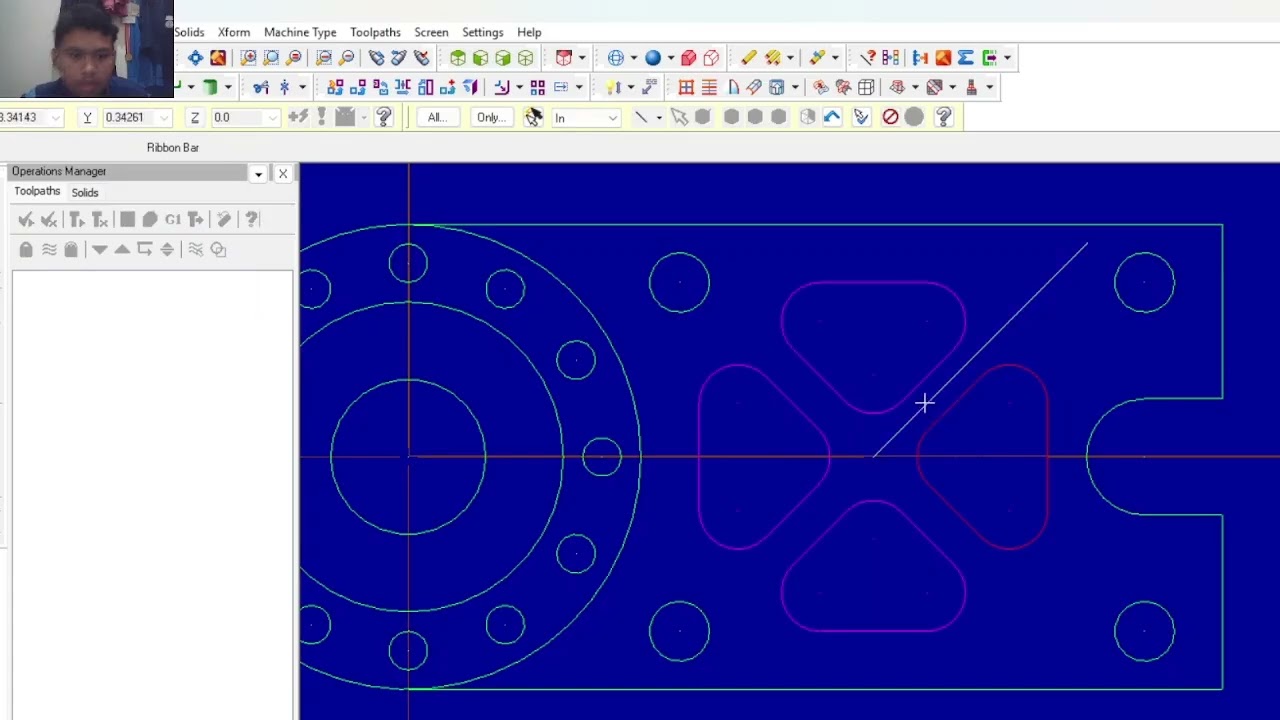This screenshot has width=1280, height=720.
Task: Open the Help menu
Action: (x=529, y=32)
